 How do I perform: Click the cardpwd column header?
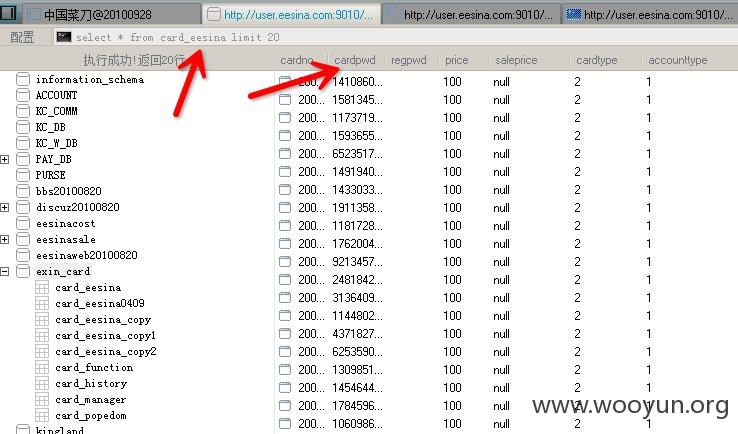355,60
